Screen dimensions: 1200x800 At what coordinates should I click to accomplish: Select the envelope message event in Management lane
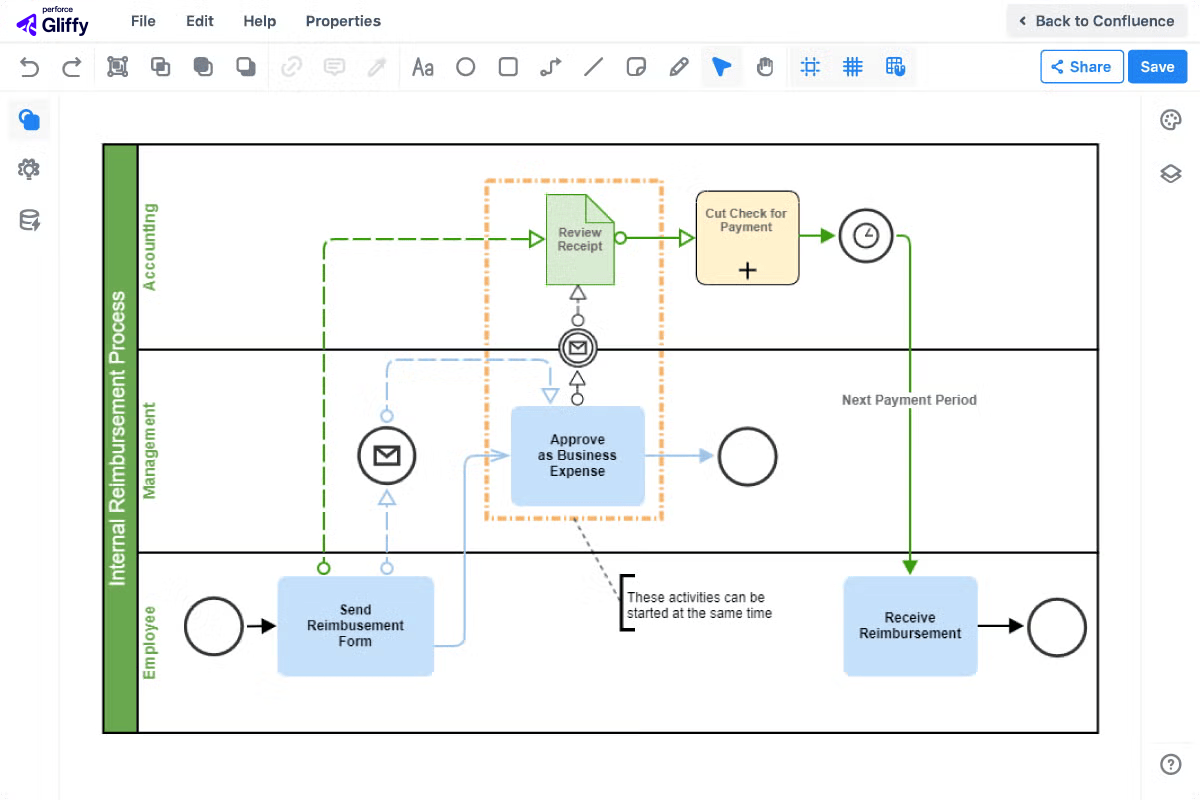[387, 456]
